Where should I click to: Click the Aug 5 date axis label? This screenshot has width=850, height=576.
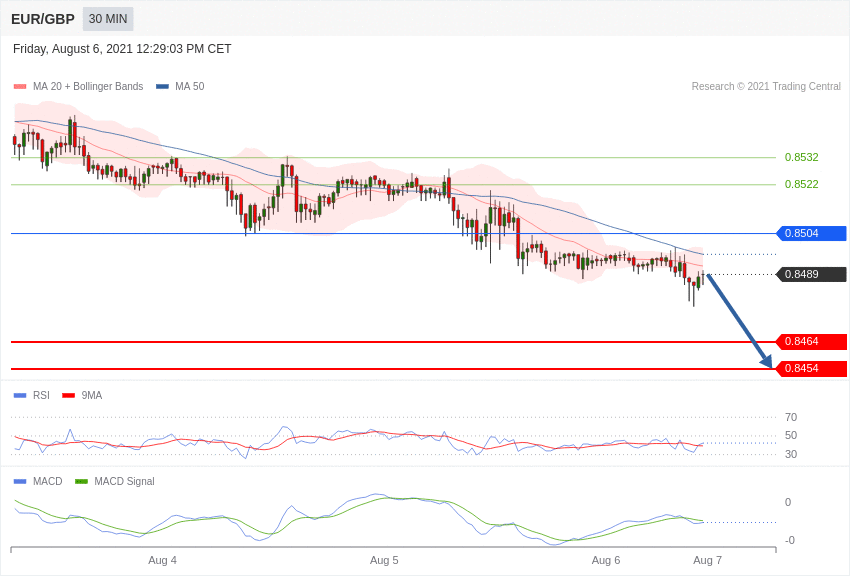384,560
